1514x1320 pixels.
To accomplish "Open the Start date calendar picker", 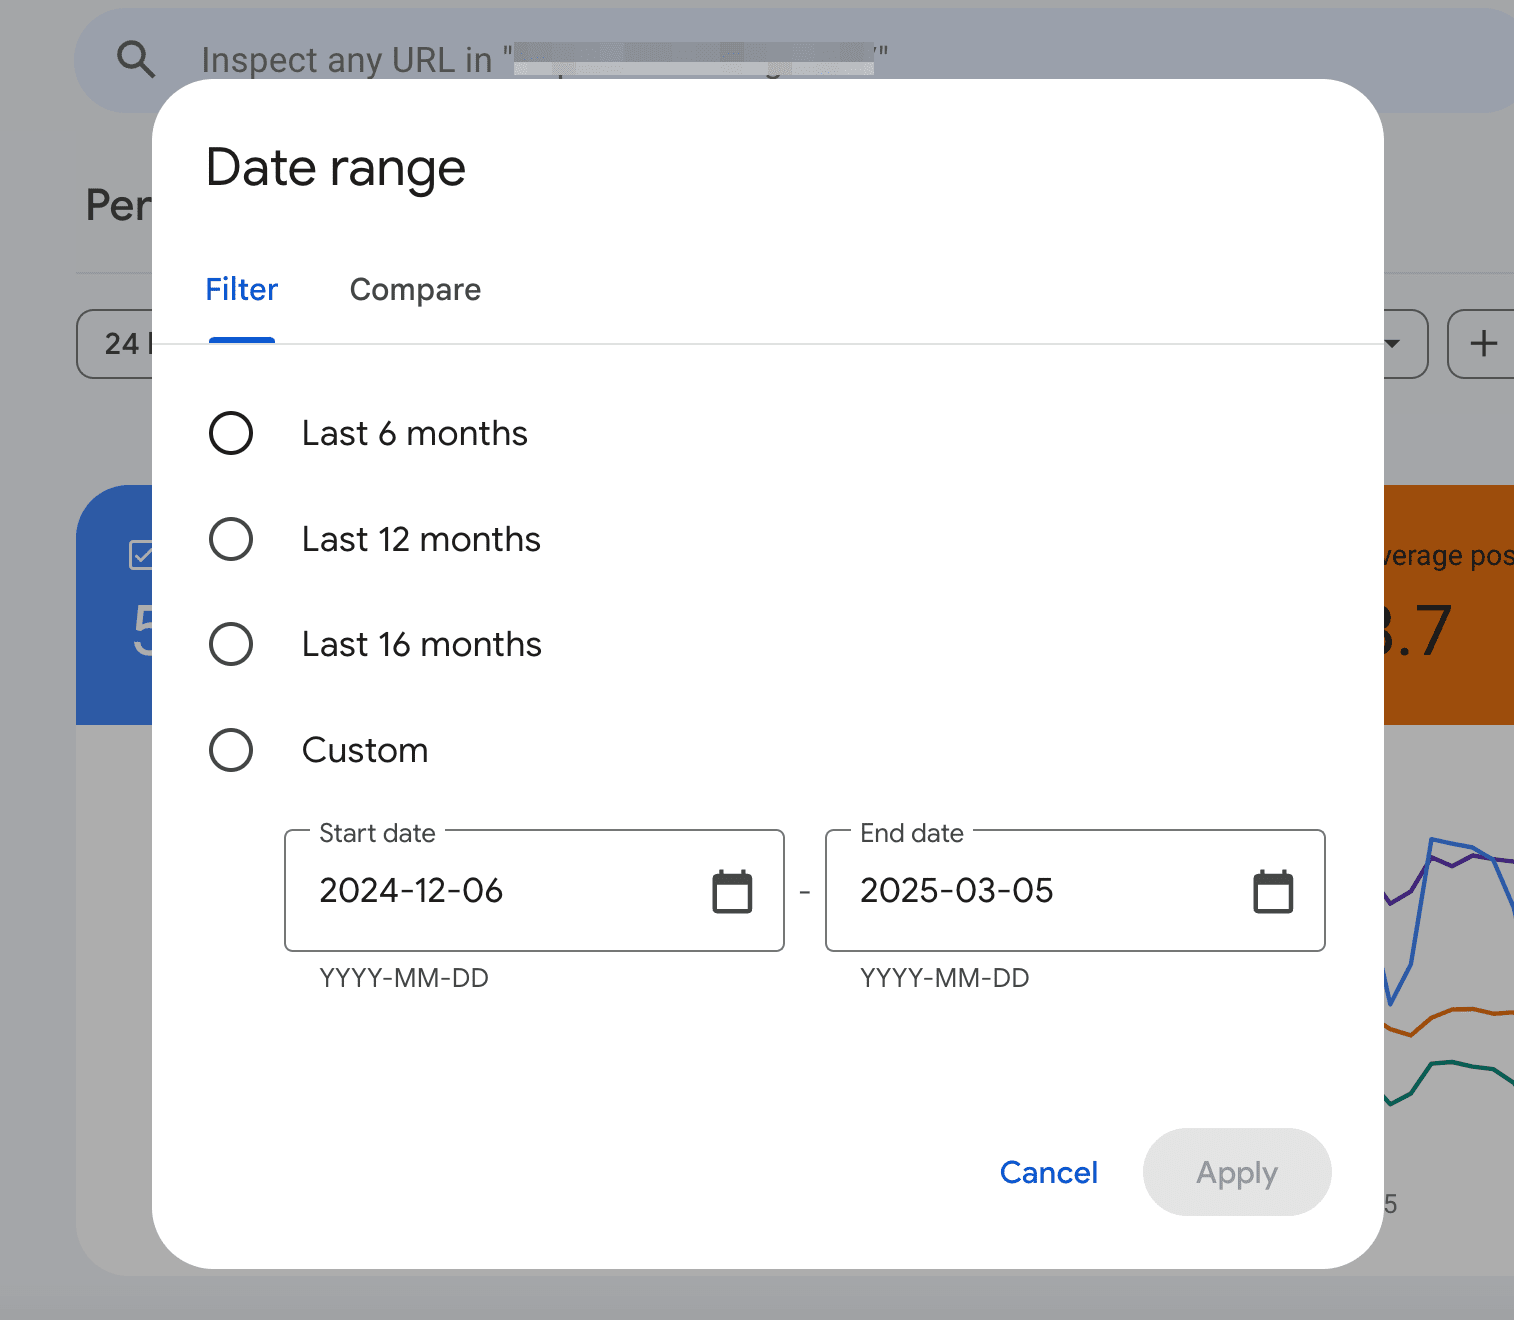I will [733, 890].
